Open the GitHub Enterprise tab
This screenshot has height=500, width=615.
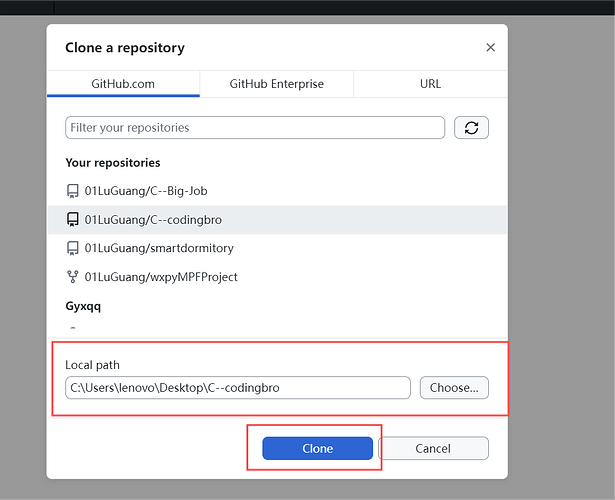click(x=277, y=84)
